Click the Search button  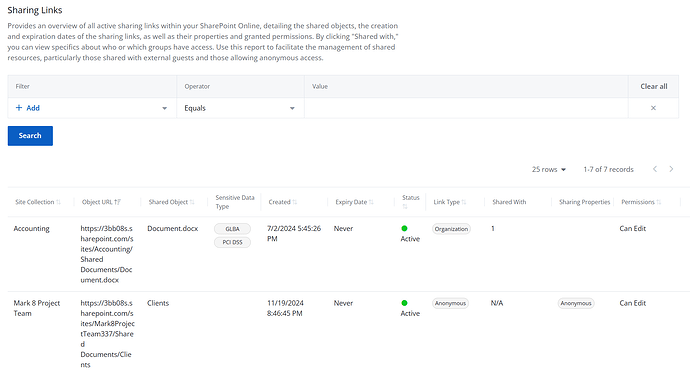click(30, 136)
